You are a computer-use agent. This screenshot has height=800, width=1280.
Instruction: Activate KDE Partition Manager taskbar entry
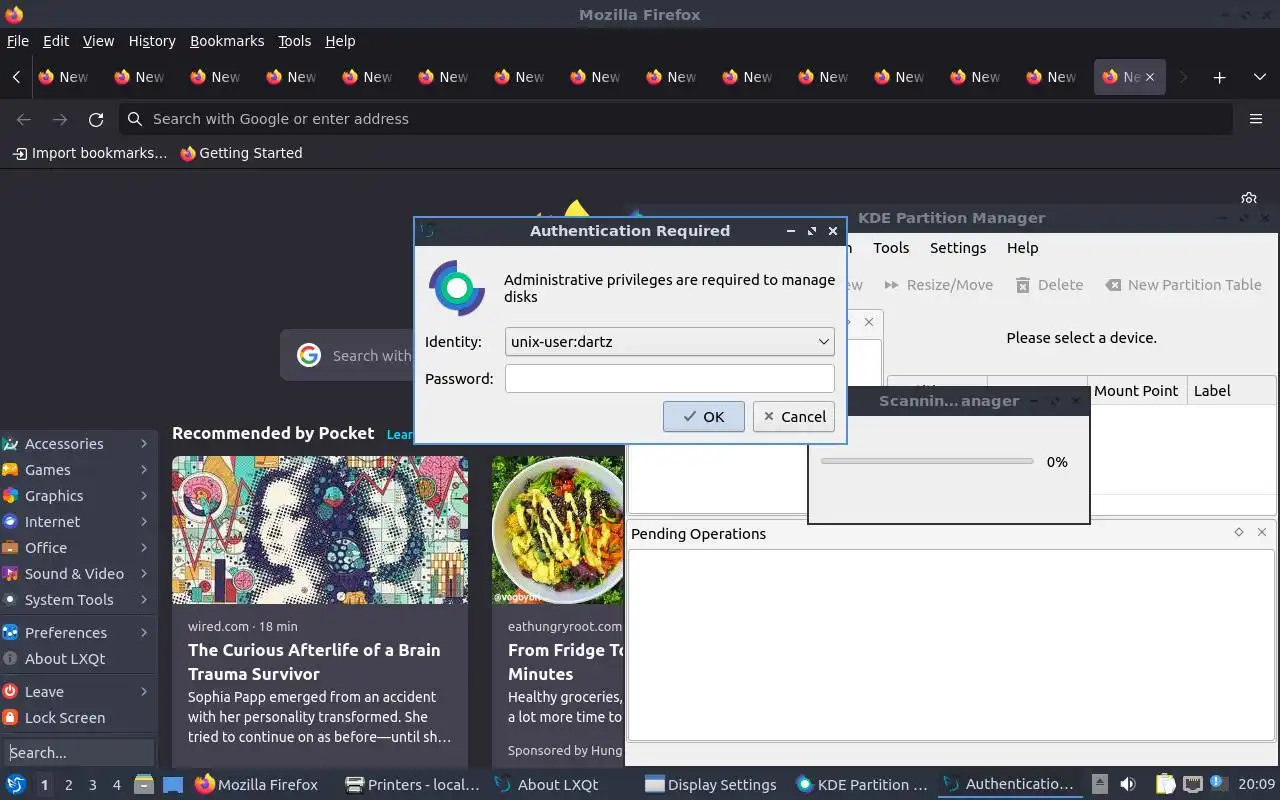click(x=862, y=785)
